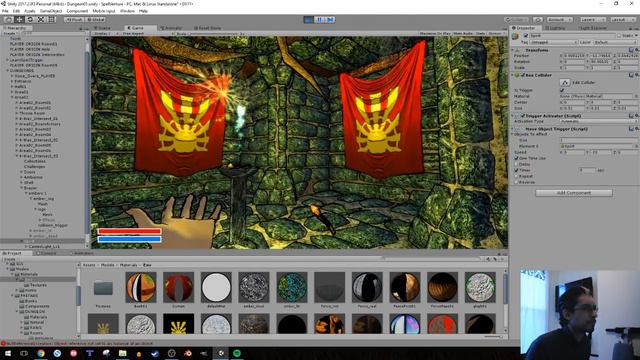Click the Position X field

pos(575,56)
